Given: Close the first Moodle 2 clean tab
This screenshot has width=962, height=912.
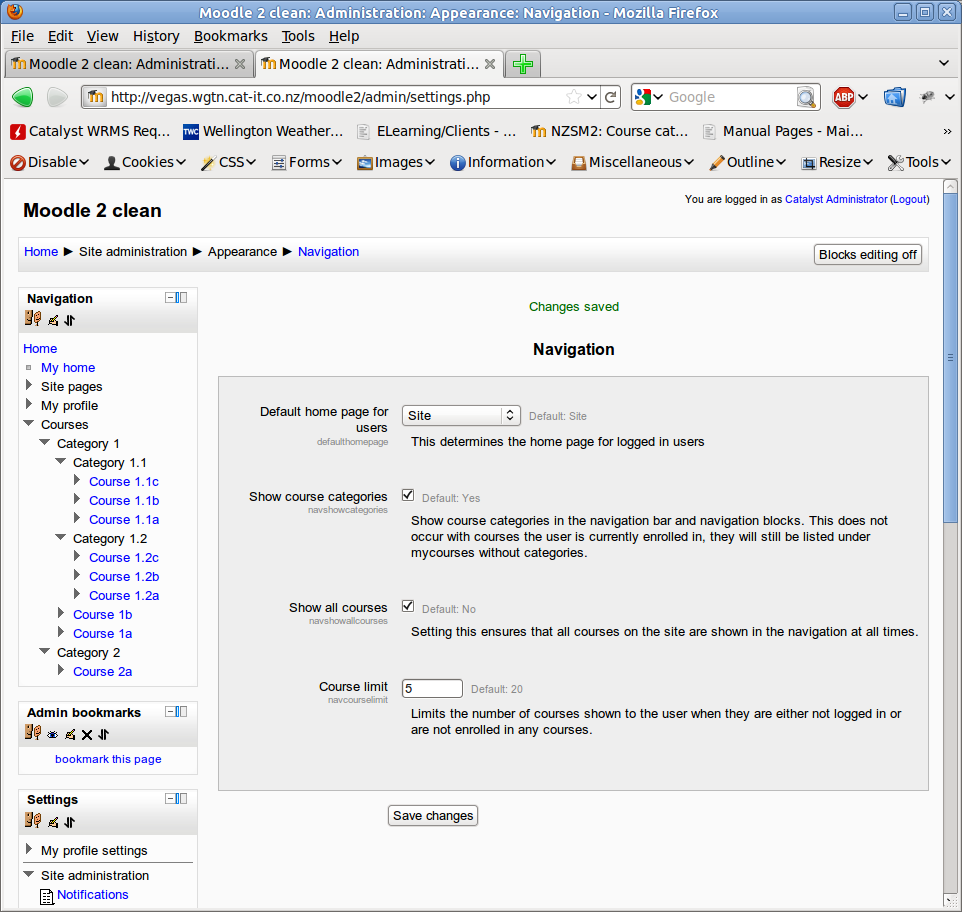Looking at the screenshot, I should 240,64.
